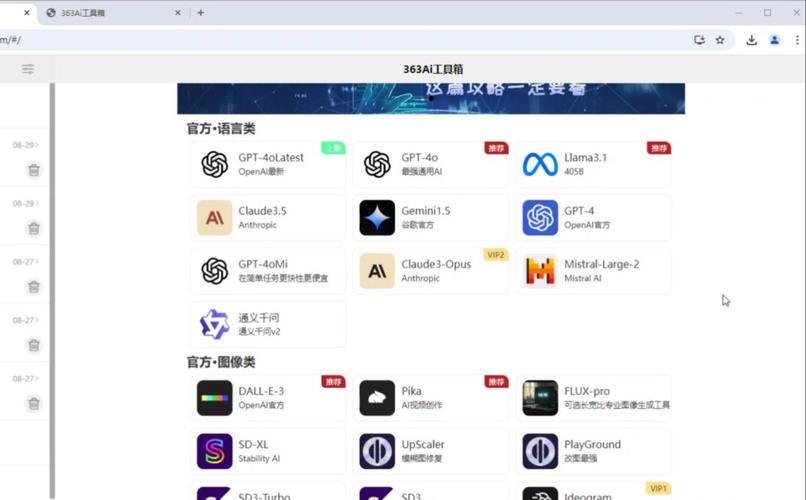Click the sidebar vertical scrollbar
This screenshot has height=500, width=806.
(52, 290)
